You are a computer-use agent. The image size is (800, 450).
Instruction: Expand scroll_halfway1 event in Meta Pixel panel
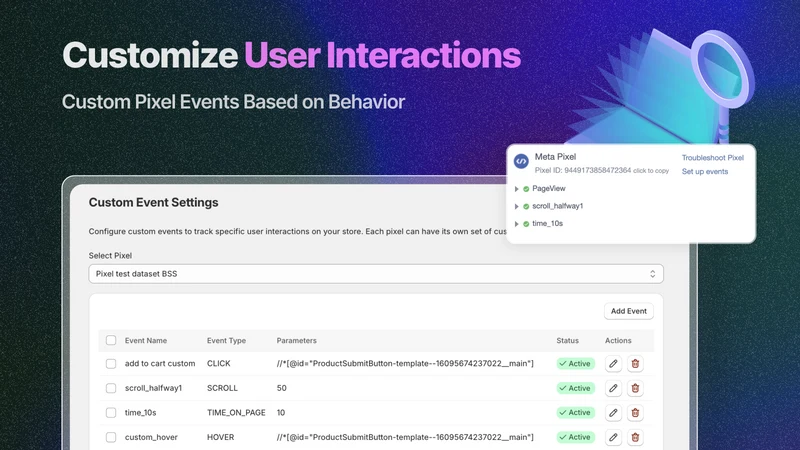click(516, 206)
